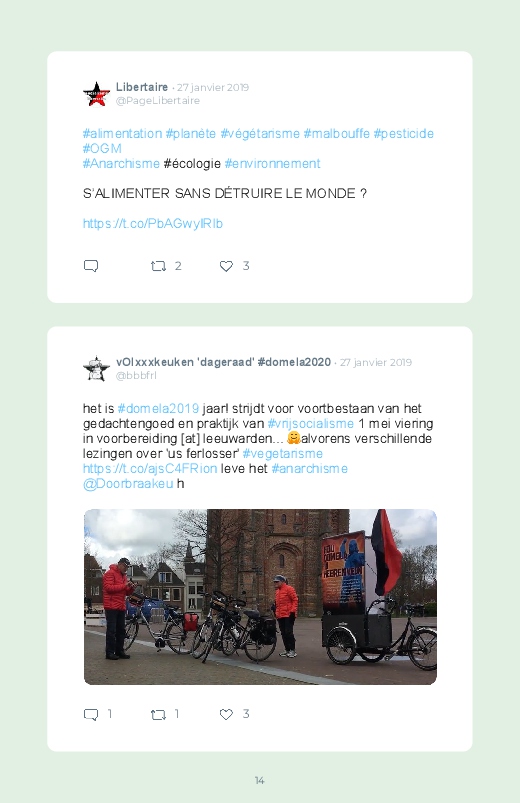The image size is (520, 803).
Task: Click the #malbouffe hashtag
Action: tap(336, 134)
